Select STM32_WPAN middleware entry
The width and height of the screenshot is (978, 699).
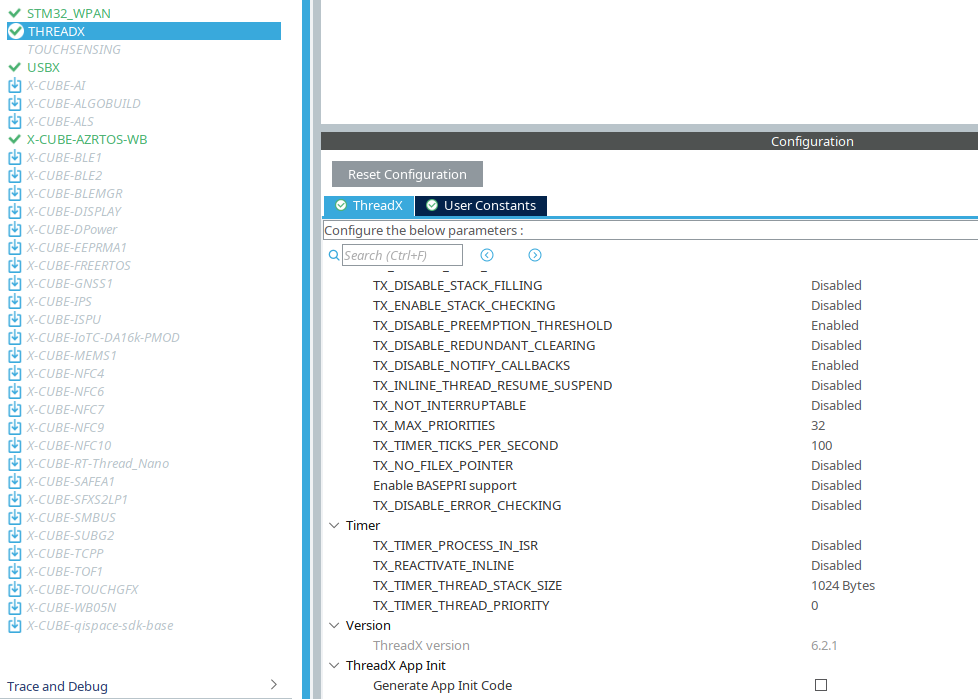point(69,13)
